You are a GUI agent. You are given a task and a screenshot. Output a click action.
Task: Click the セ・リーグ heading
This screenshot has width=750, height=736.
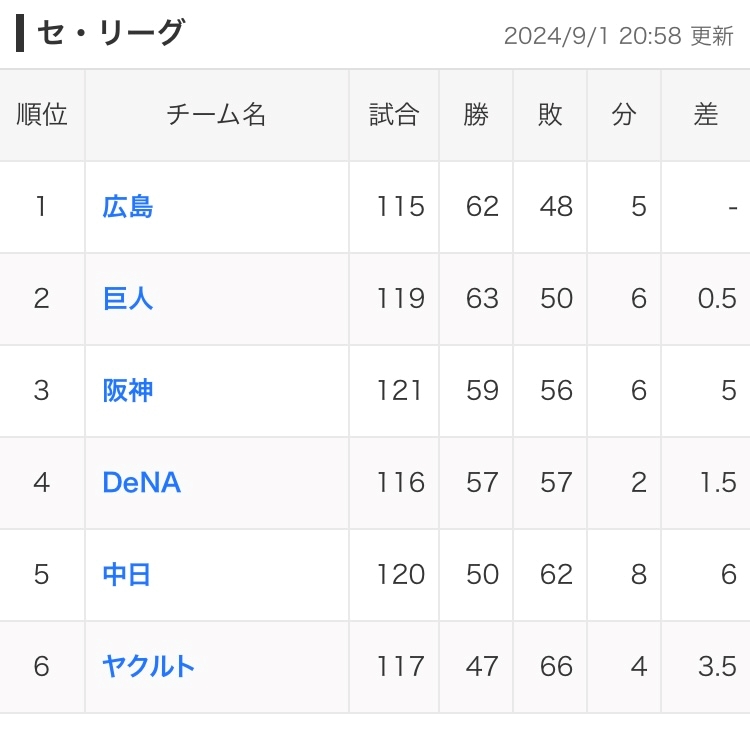110,34
